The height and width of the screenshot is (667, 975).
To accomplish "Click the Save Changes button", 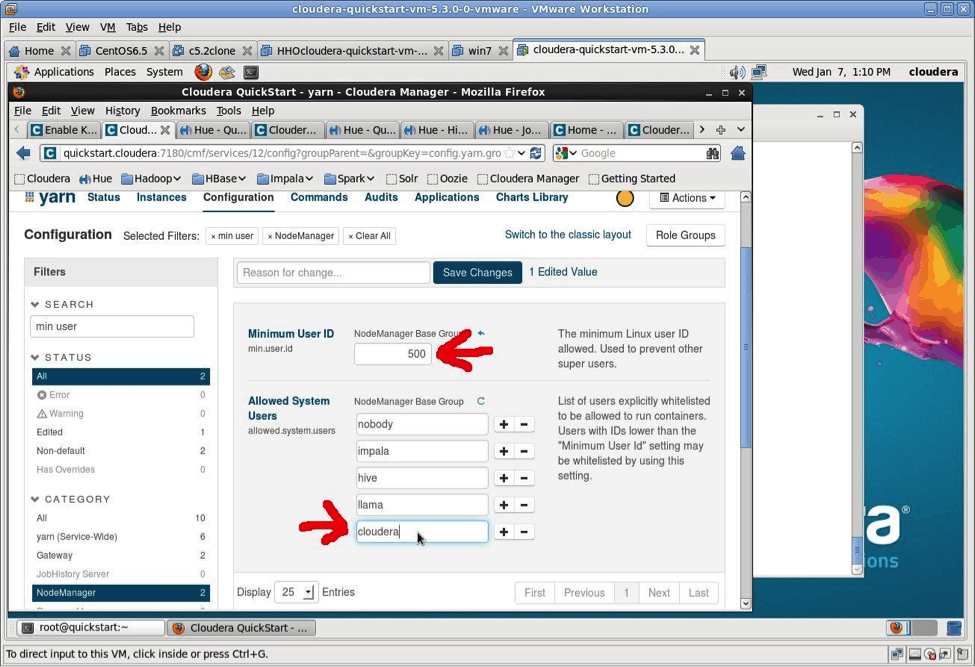I will (477, 272).
